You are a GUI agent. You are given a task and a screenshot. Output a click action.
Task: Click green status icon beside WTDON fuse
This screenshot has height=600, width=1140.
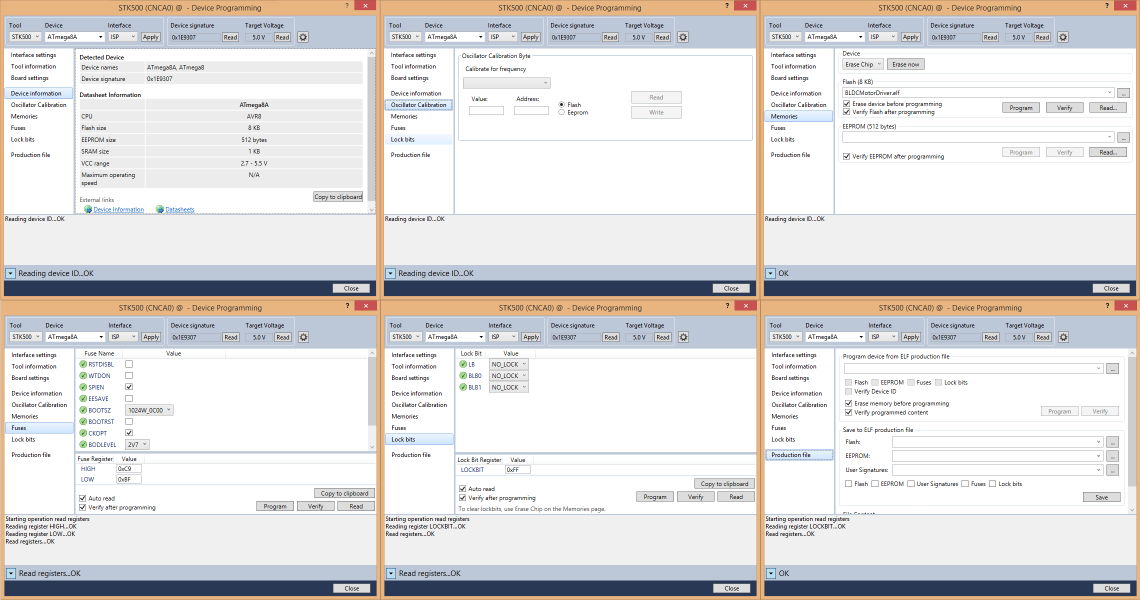pos(83,376)
